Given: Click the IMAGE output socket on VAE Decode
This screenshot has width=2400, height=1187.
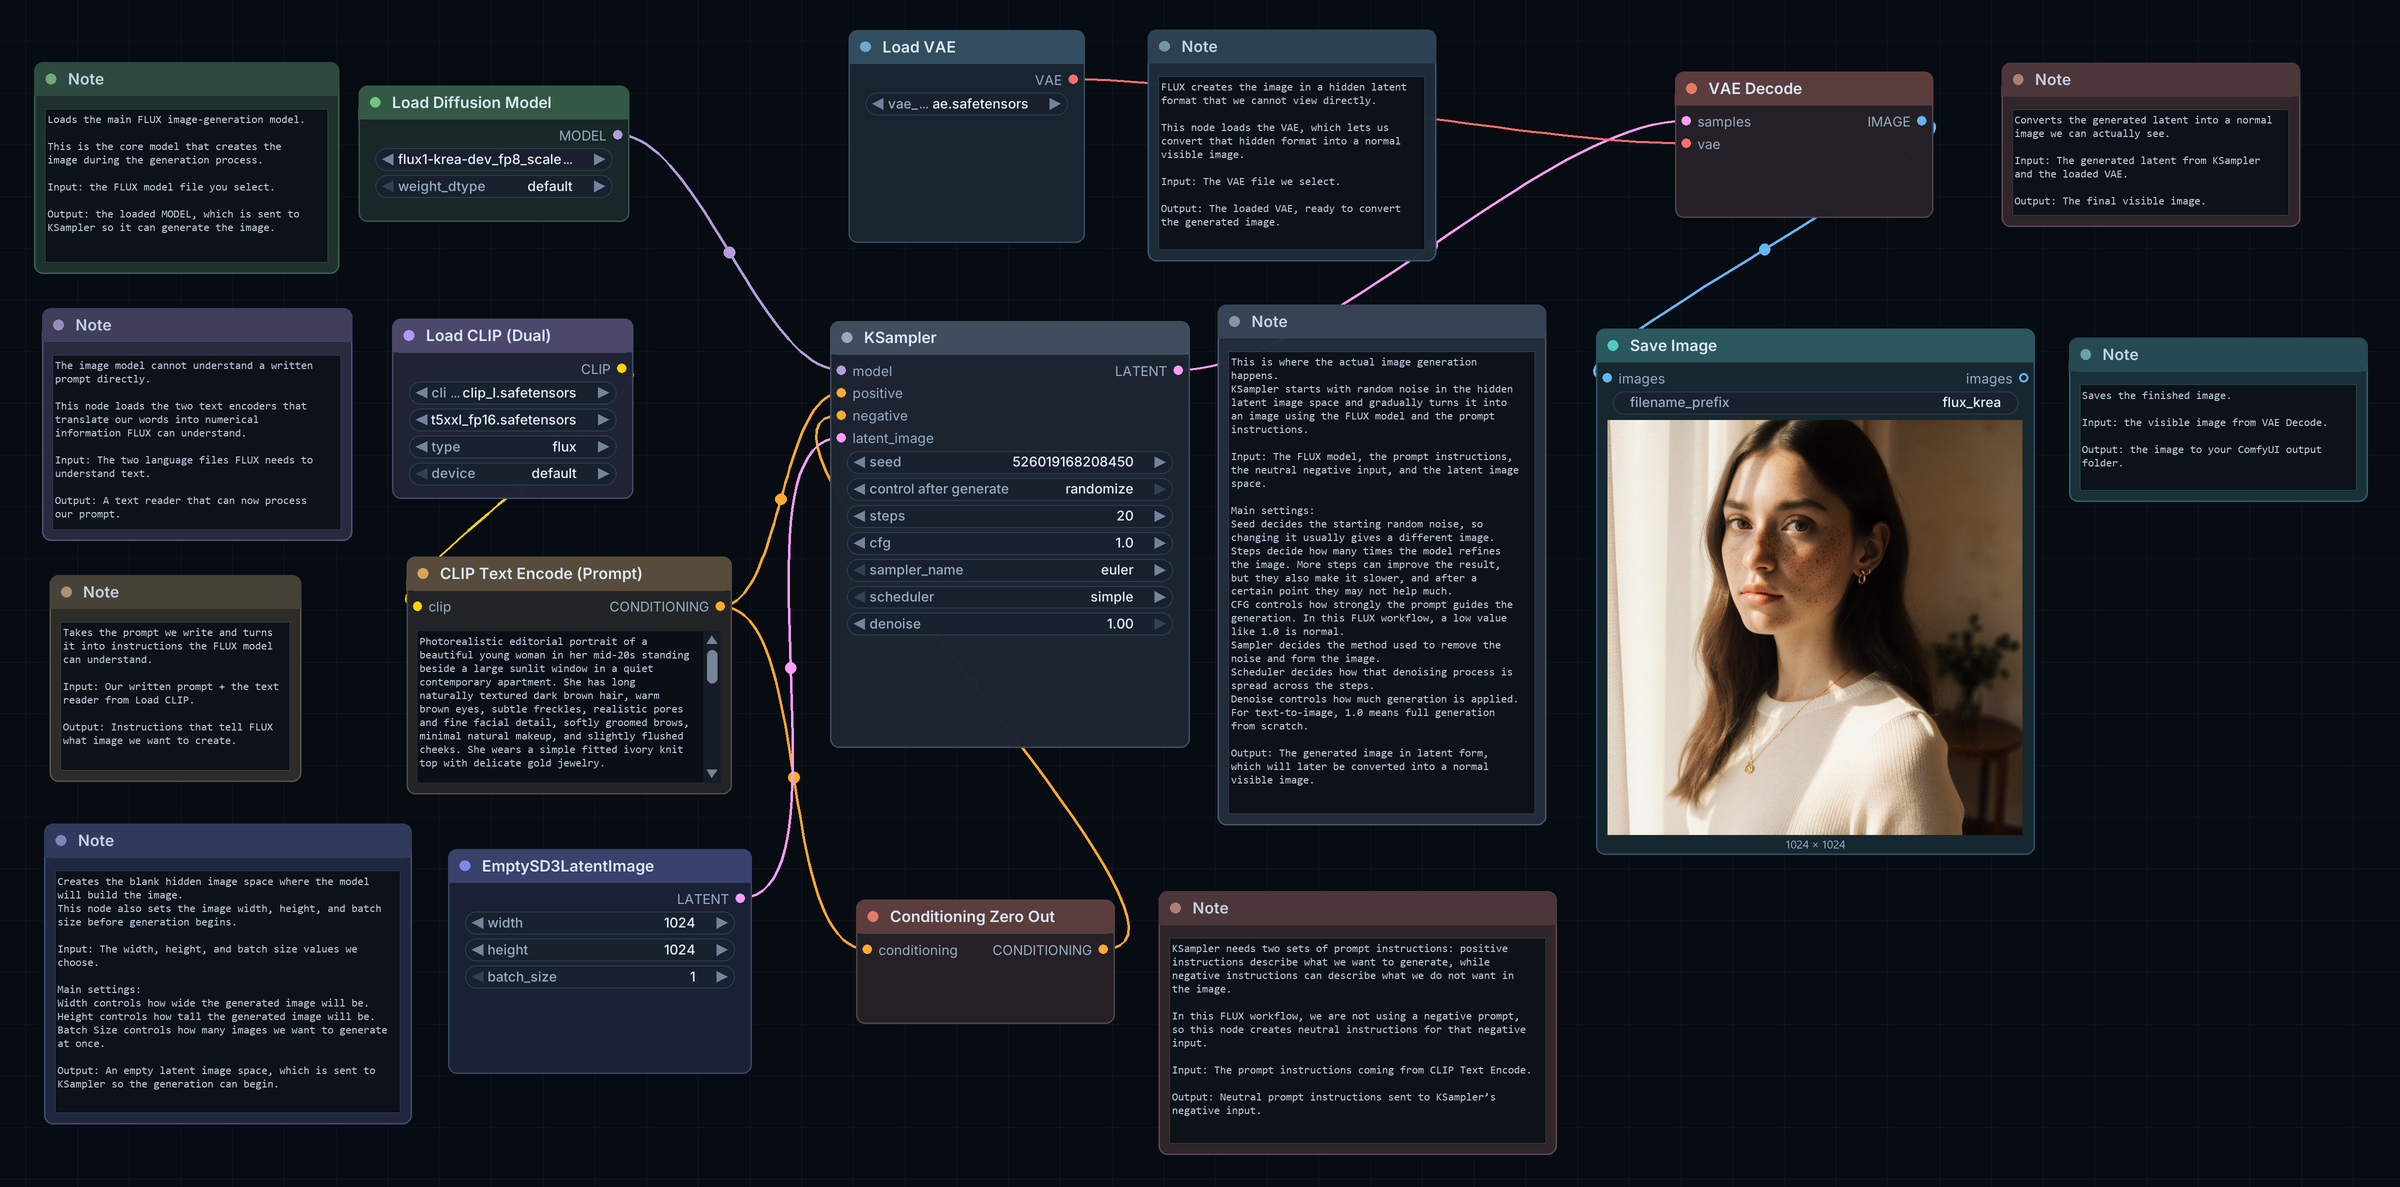Looking at the screenshot, I should 1921,122.
